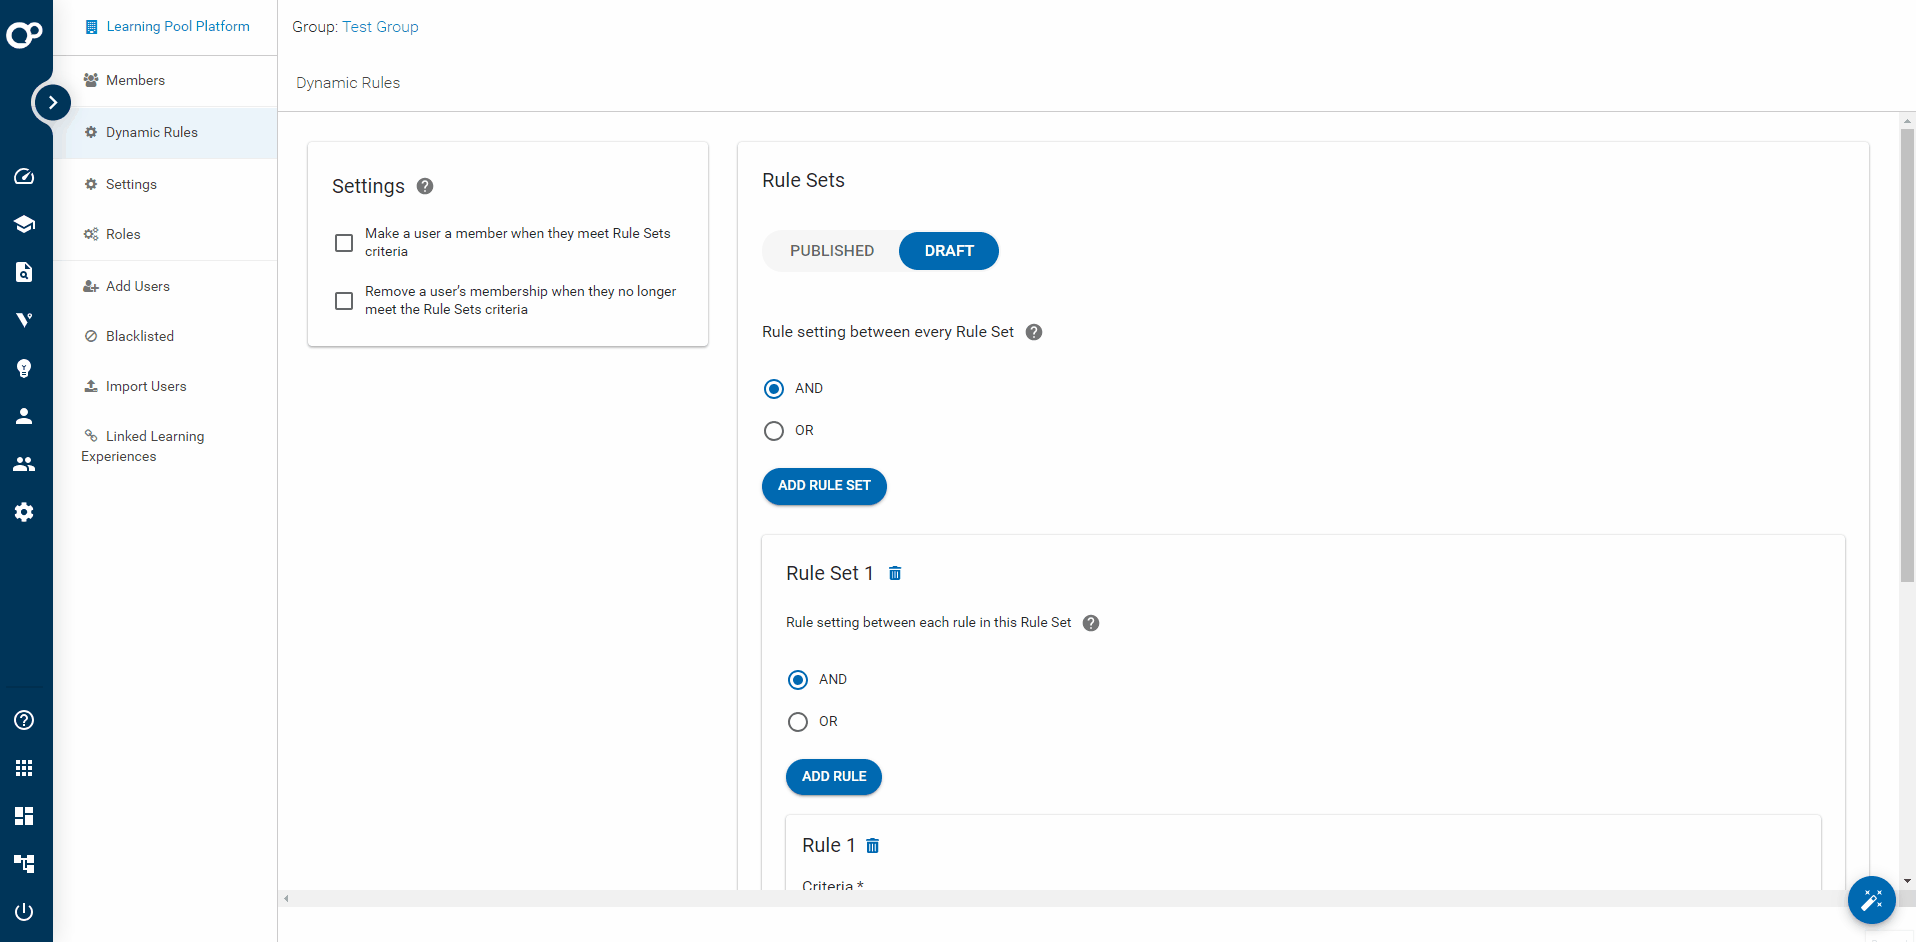Open the Test Group link
Screen dimensions: 1916x942
380,27
